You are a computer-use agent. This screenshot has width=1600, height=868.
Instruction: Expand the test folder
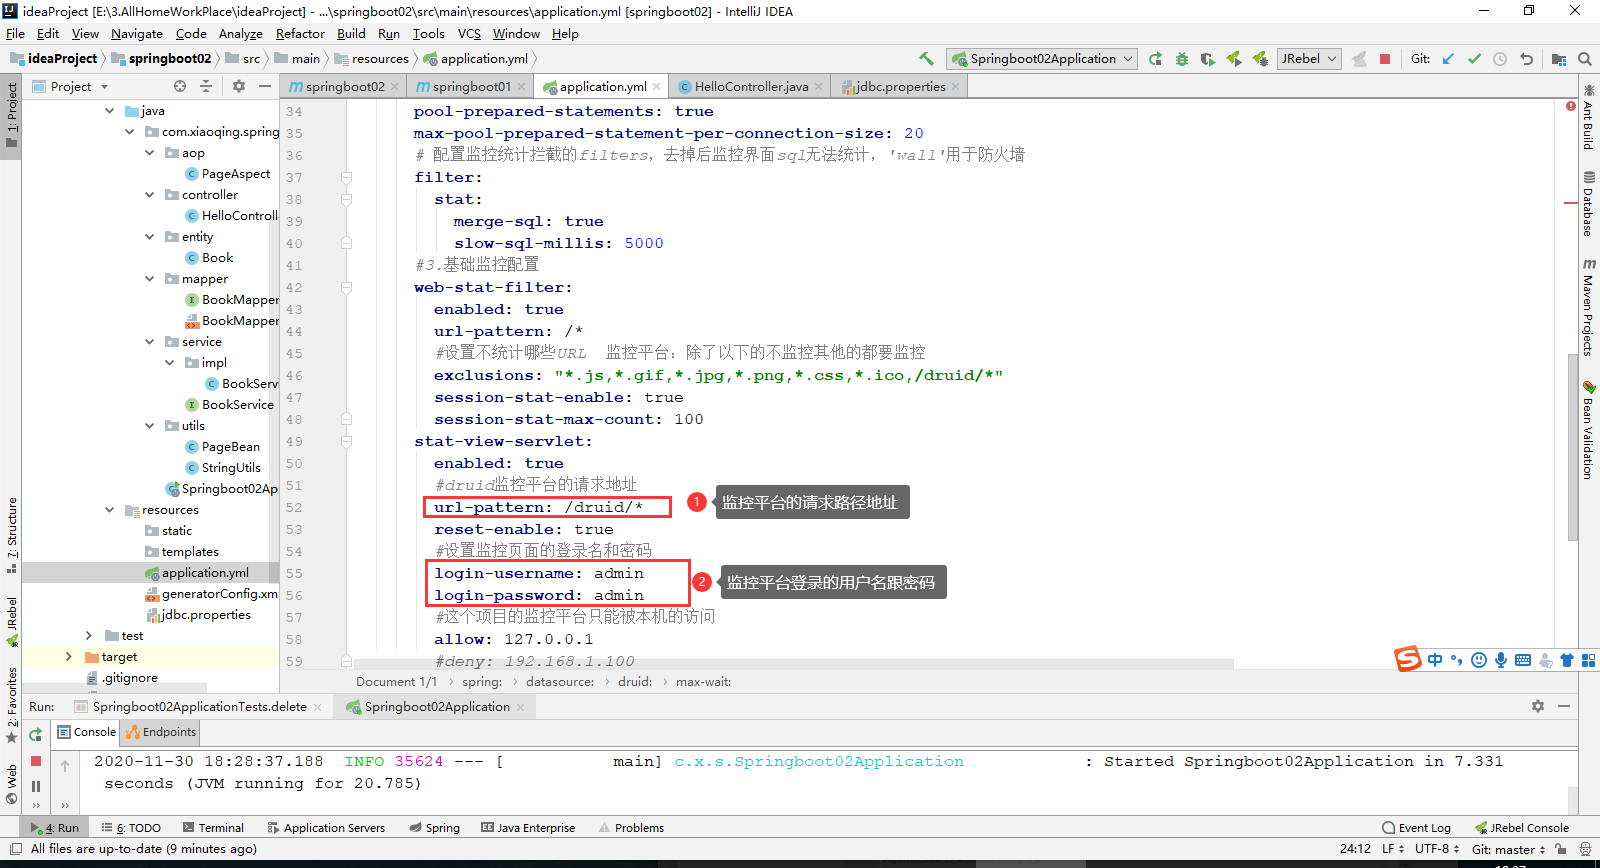coord(89,636)
